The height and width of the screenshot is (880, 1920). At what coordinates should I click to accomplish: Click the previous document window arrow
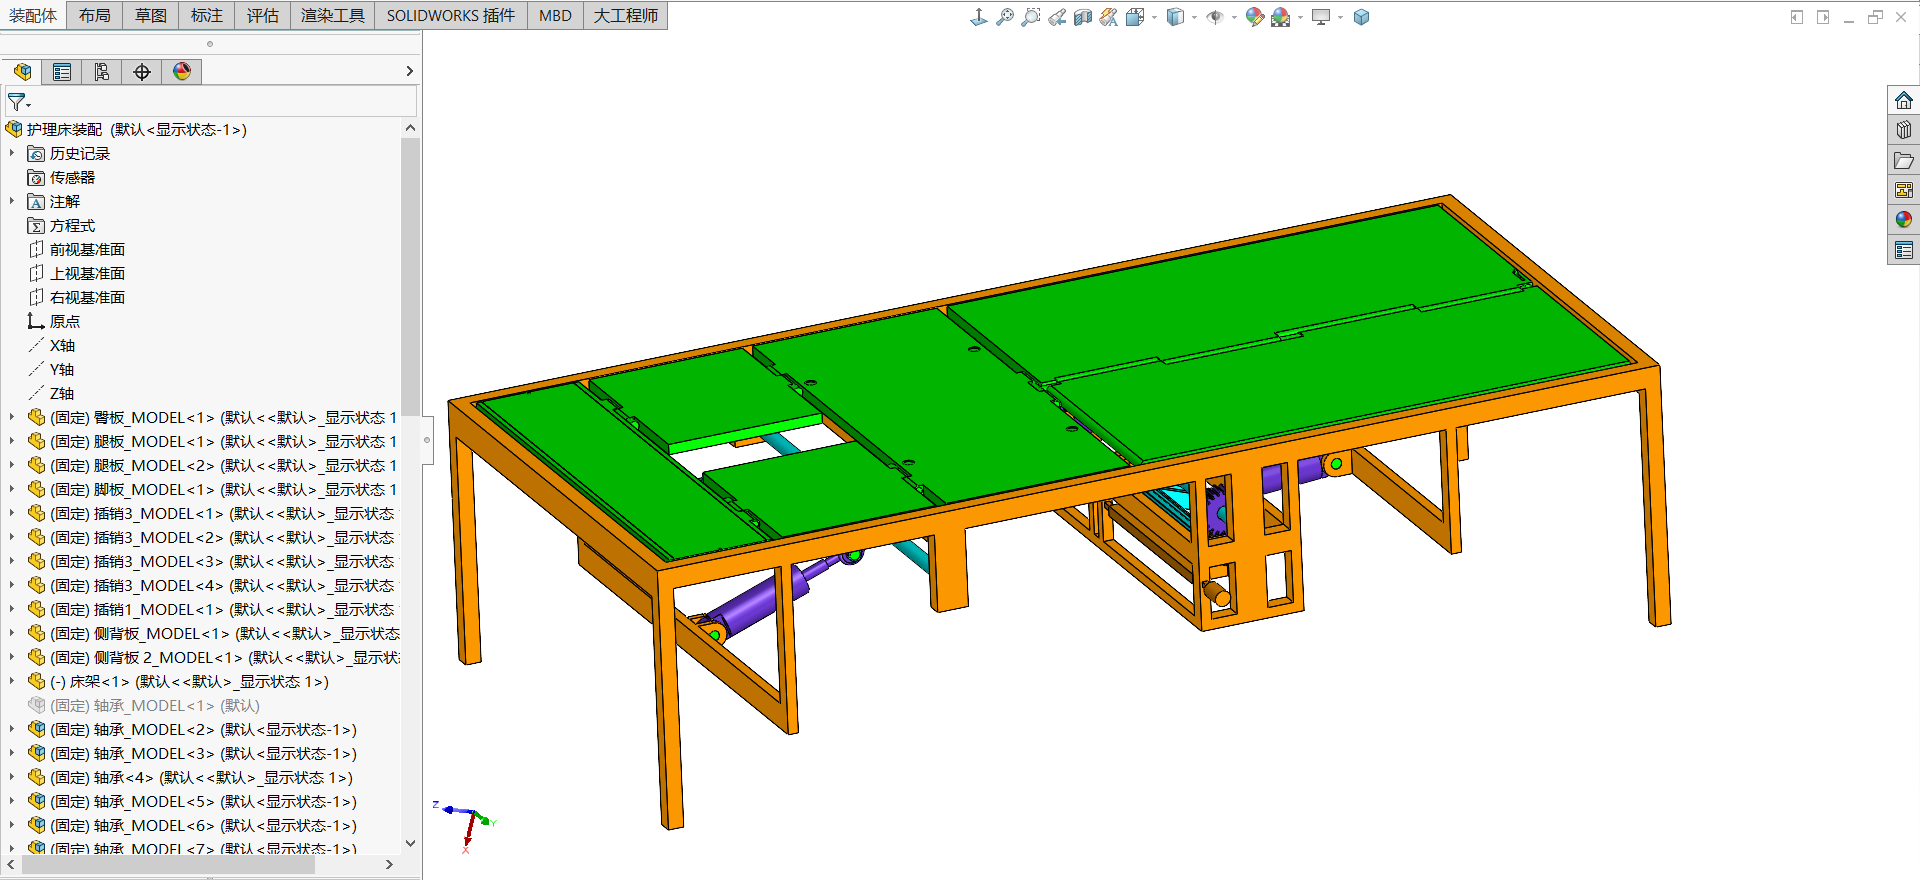coord(1797,17)
